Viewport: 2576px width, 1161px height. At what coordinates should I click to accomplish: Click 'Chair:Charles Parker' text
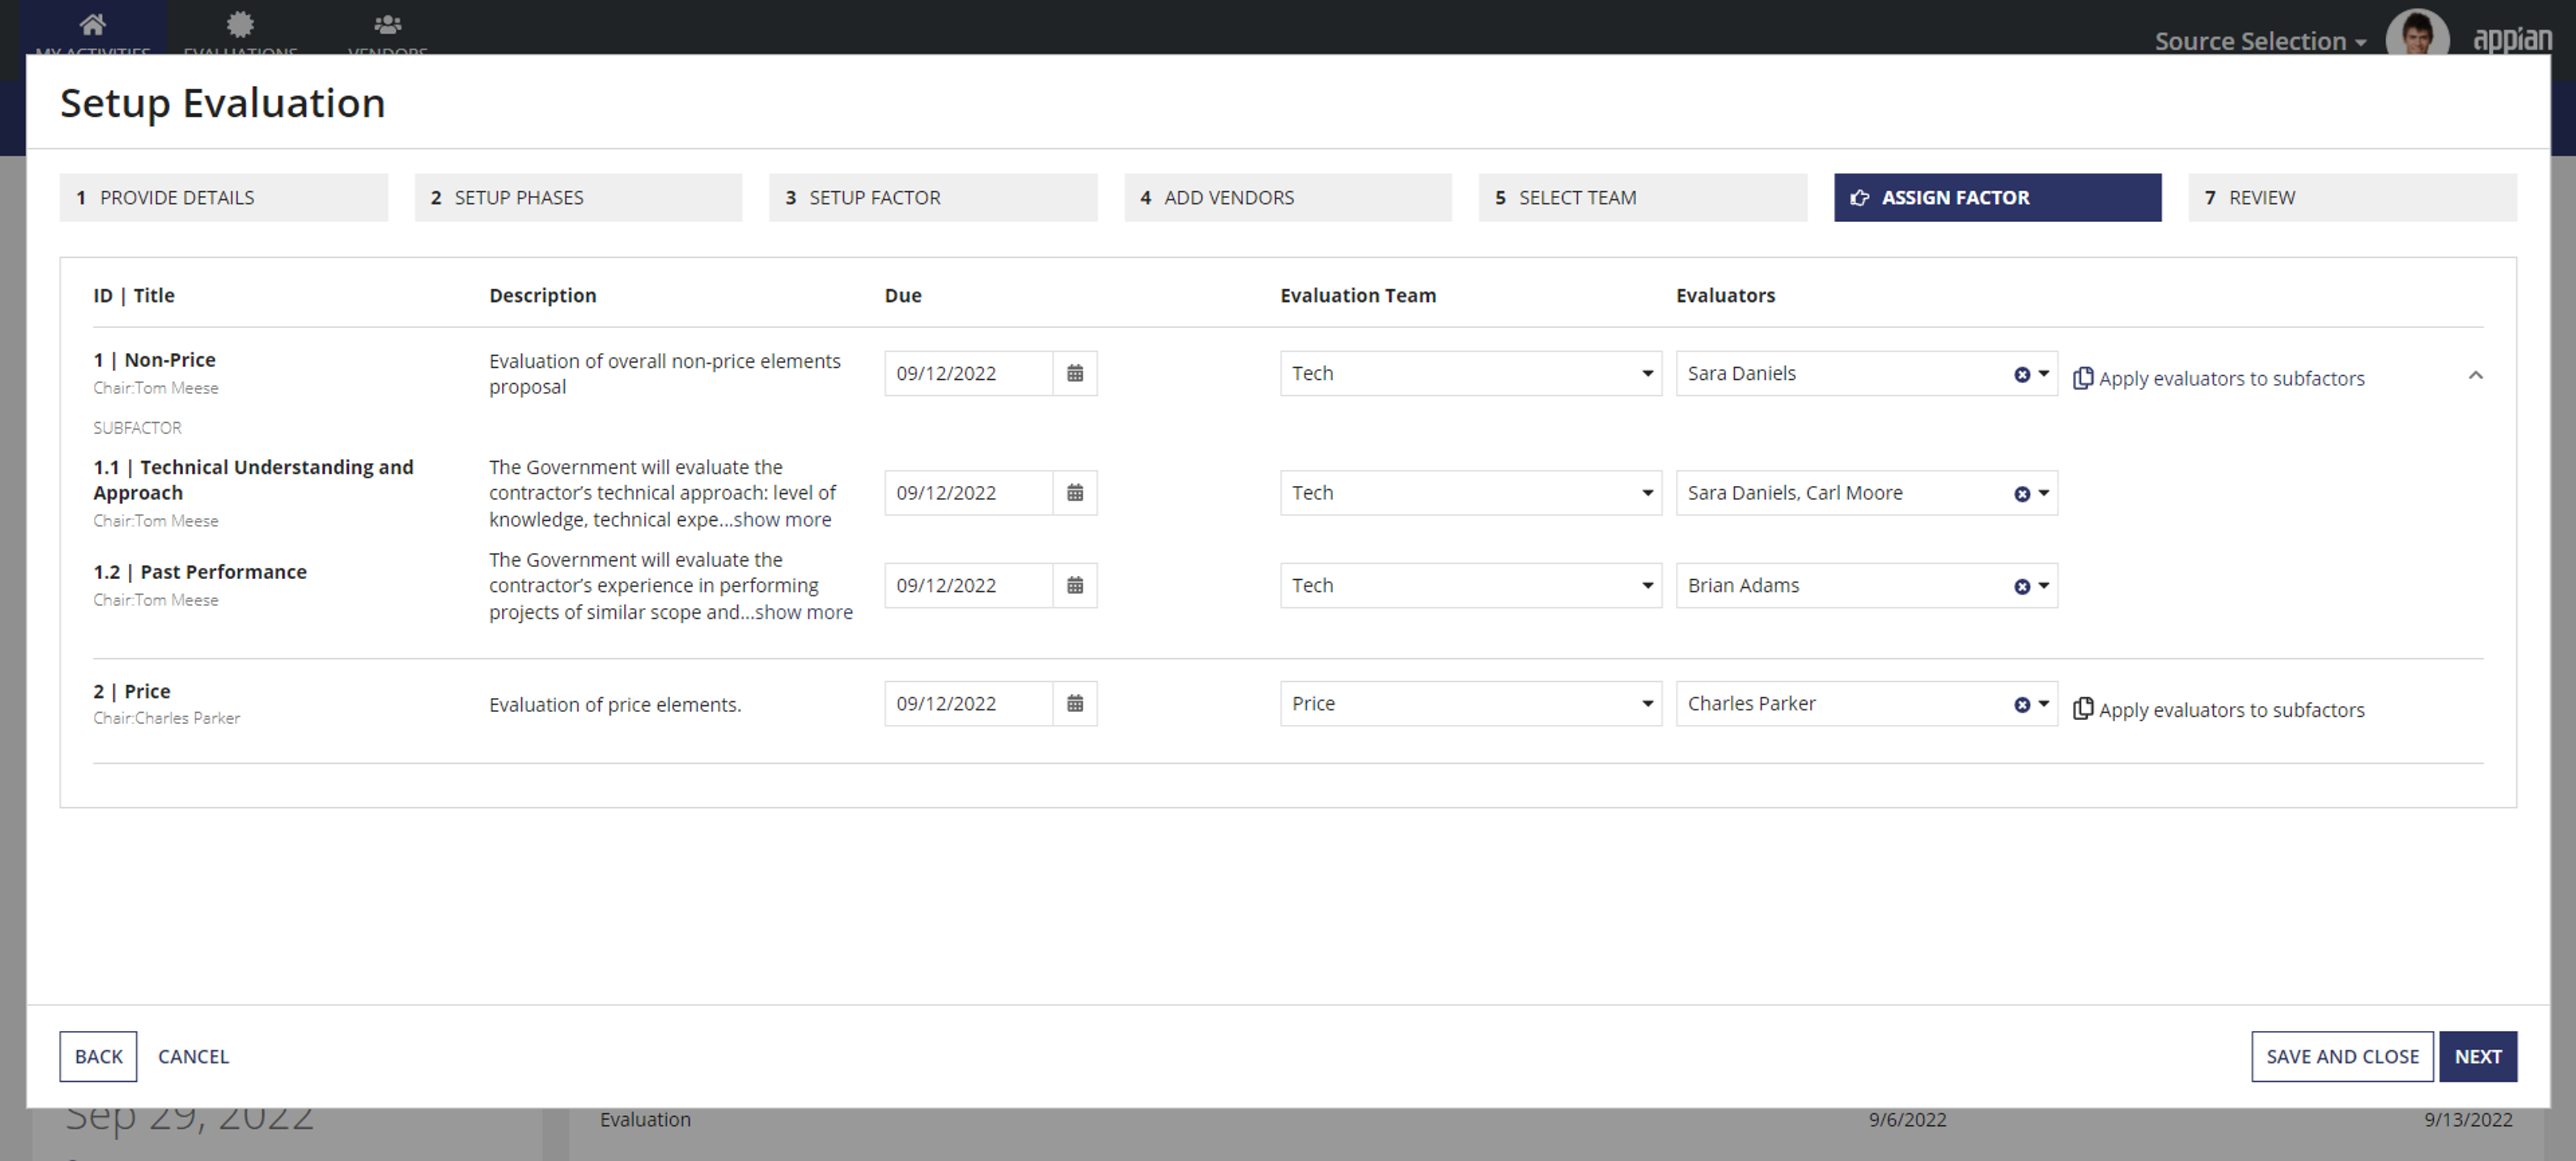pos(167,718)
